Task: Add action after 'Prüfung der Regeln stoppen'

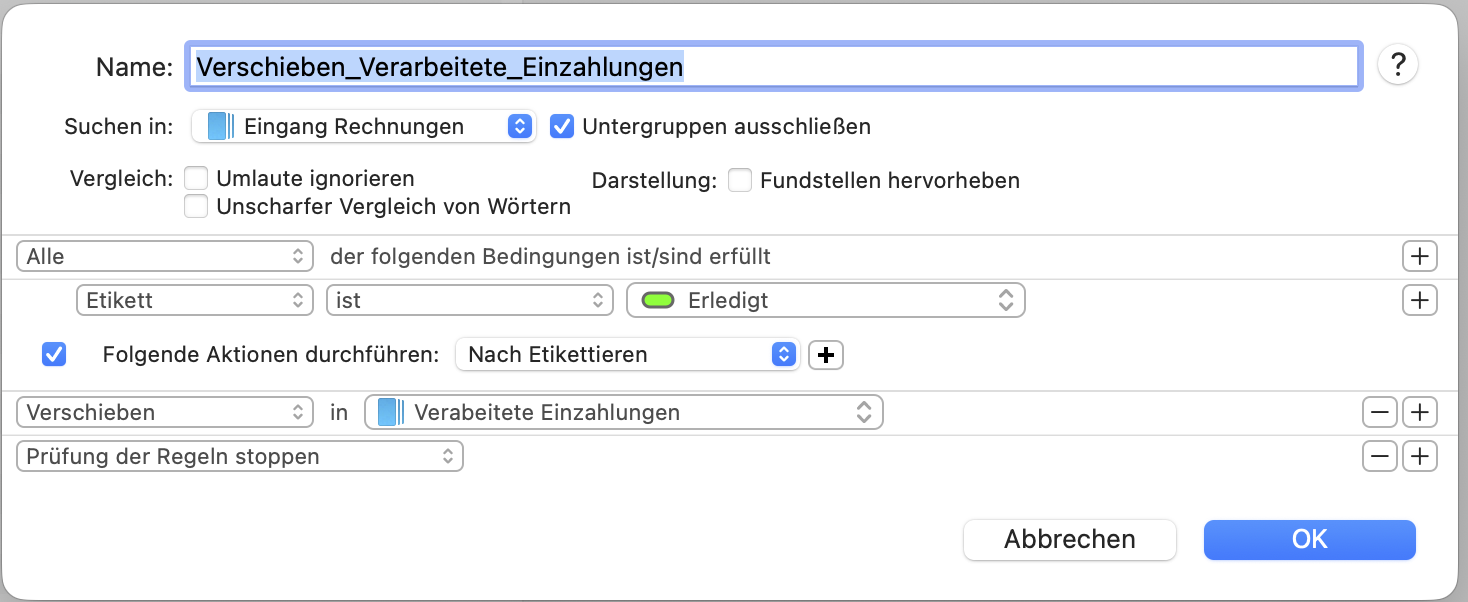Action: 1419,456
